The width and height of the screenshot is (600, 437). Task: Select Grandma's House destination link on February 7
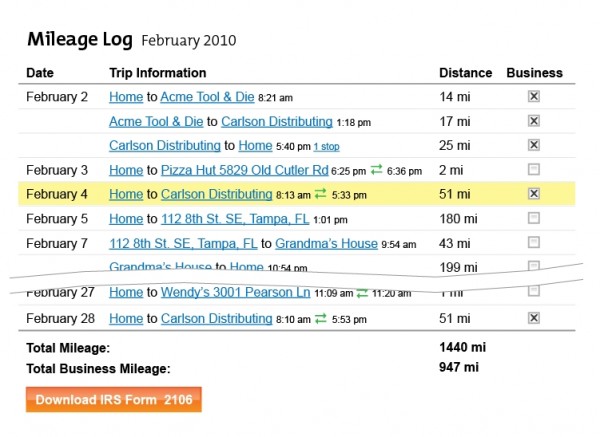[326, 243]
